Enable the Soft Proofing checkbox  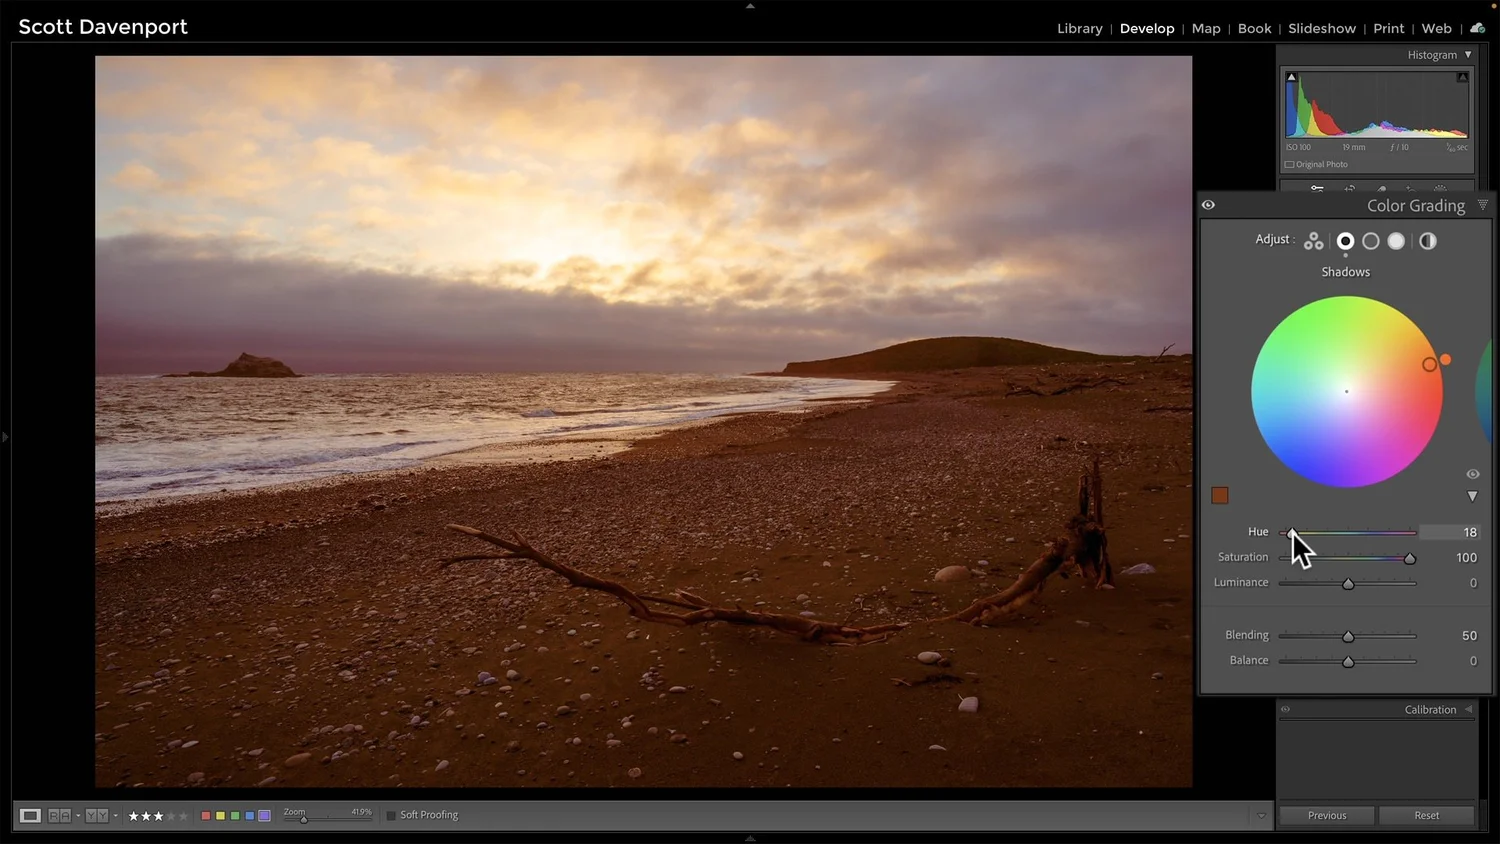click(391, 815)
